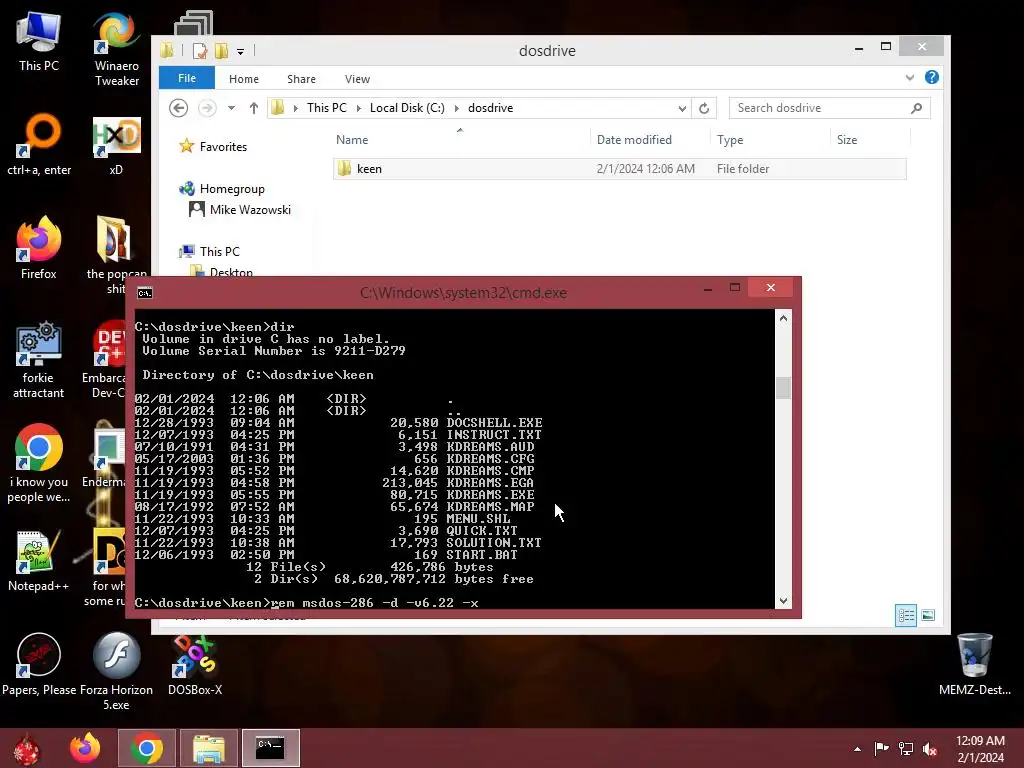Screen dimensions: 1024x768
Task: Open the taskbar clock showing 12:09 AM
Action: [980, 749]
